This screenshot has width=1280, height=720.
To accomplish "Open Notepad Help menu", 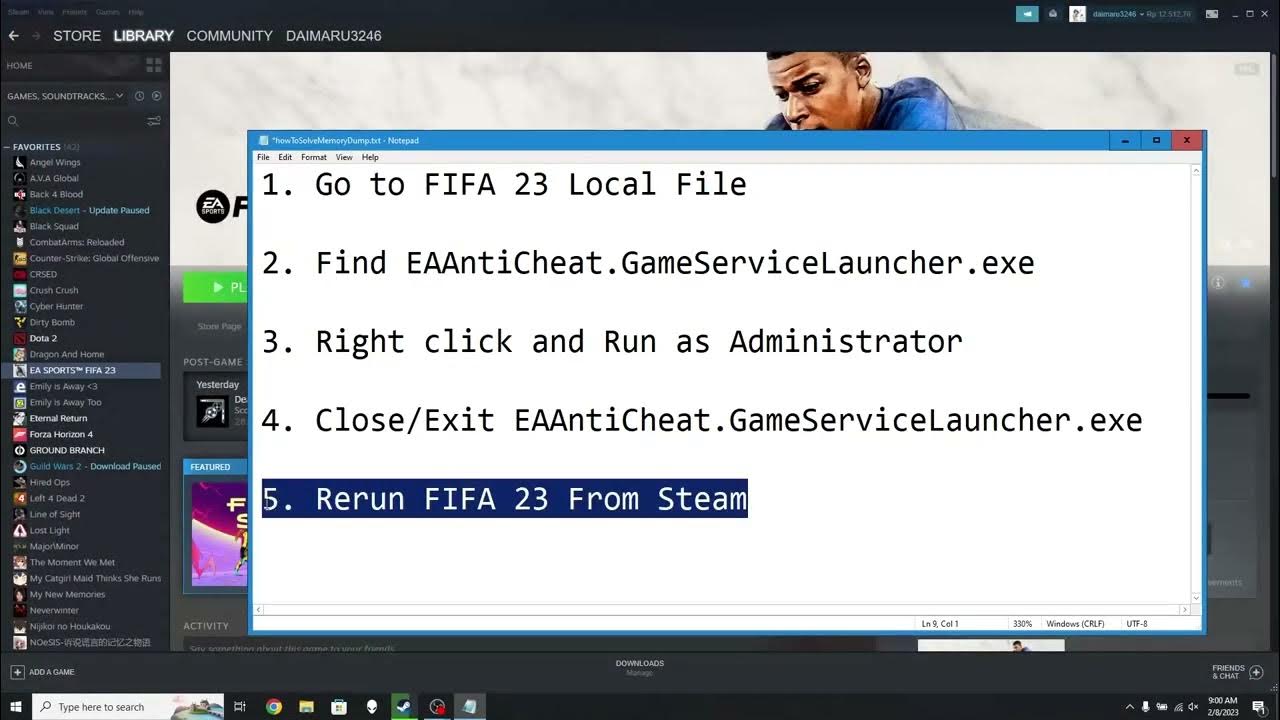I will (370, 157).
